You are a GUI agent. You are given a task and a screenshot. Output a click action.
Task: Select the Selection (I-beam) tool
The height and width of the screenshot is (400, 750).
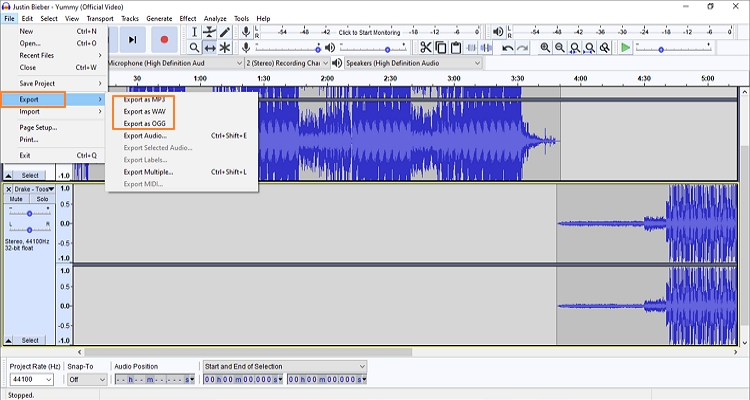click(194, 32)
